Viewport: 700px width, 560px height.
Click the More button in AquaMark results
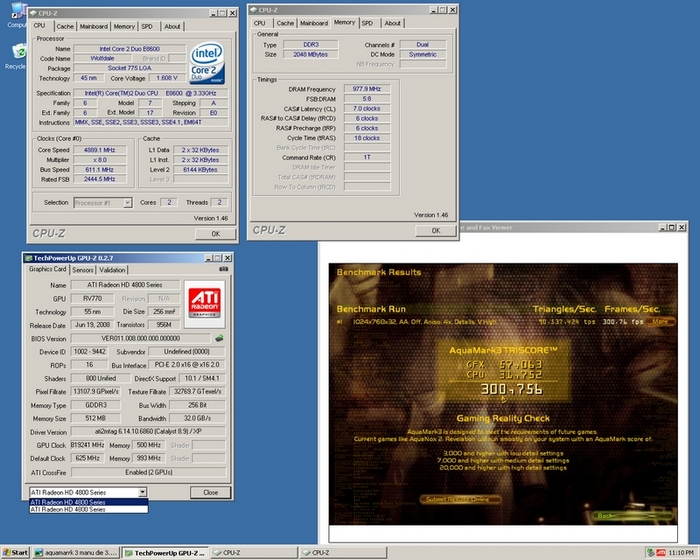pos(660,322)
